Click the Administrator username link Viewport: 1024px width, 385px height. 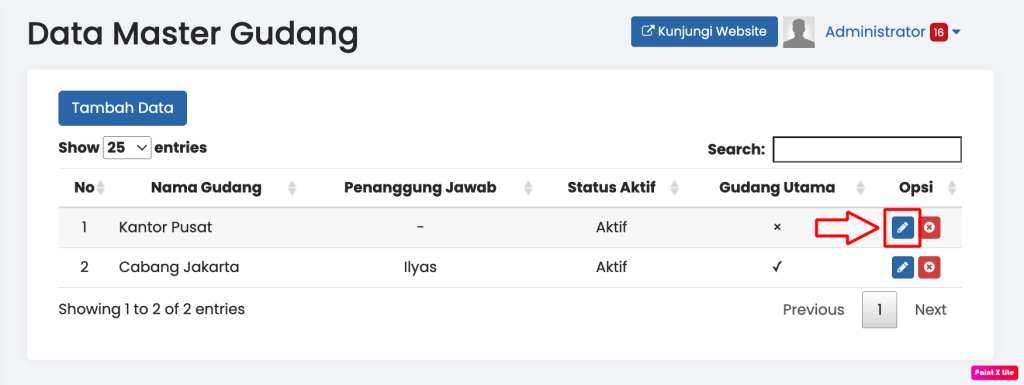point(875,32)
